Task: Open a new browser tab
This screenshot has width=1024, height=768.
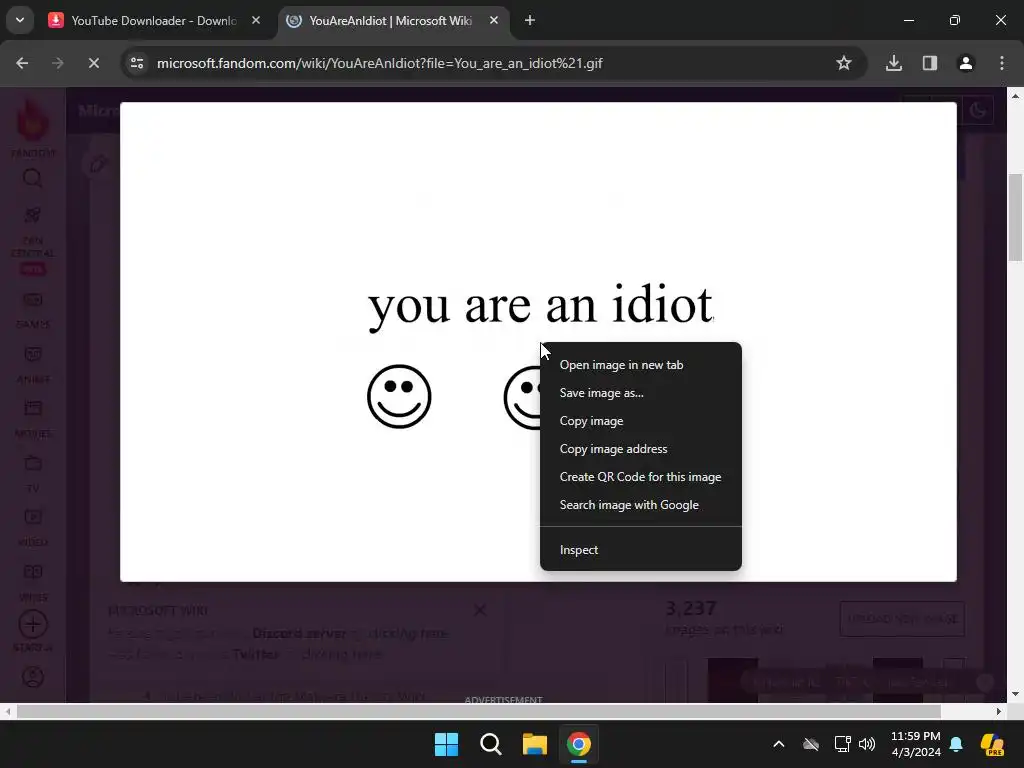Action: pos(530,21)
